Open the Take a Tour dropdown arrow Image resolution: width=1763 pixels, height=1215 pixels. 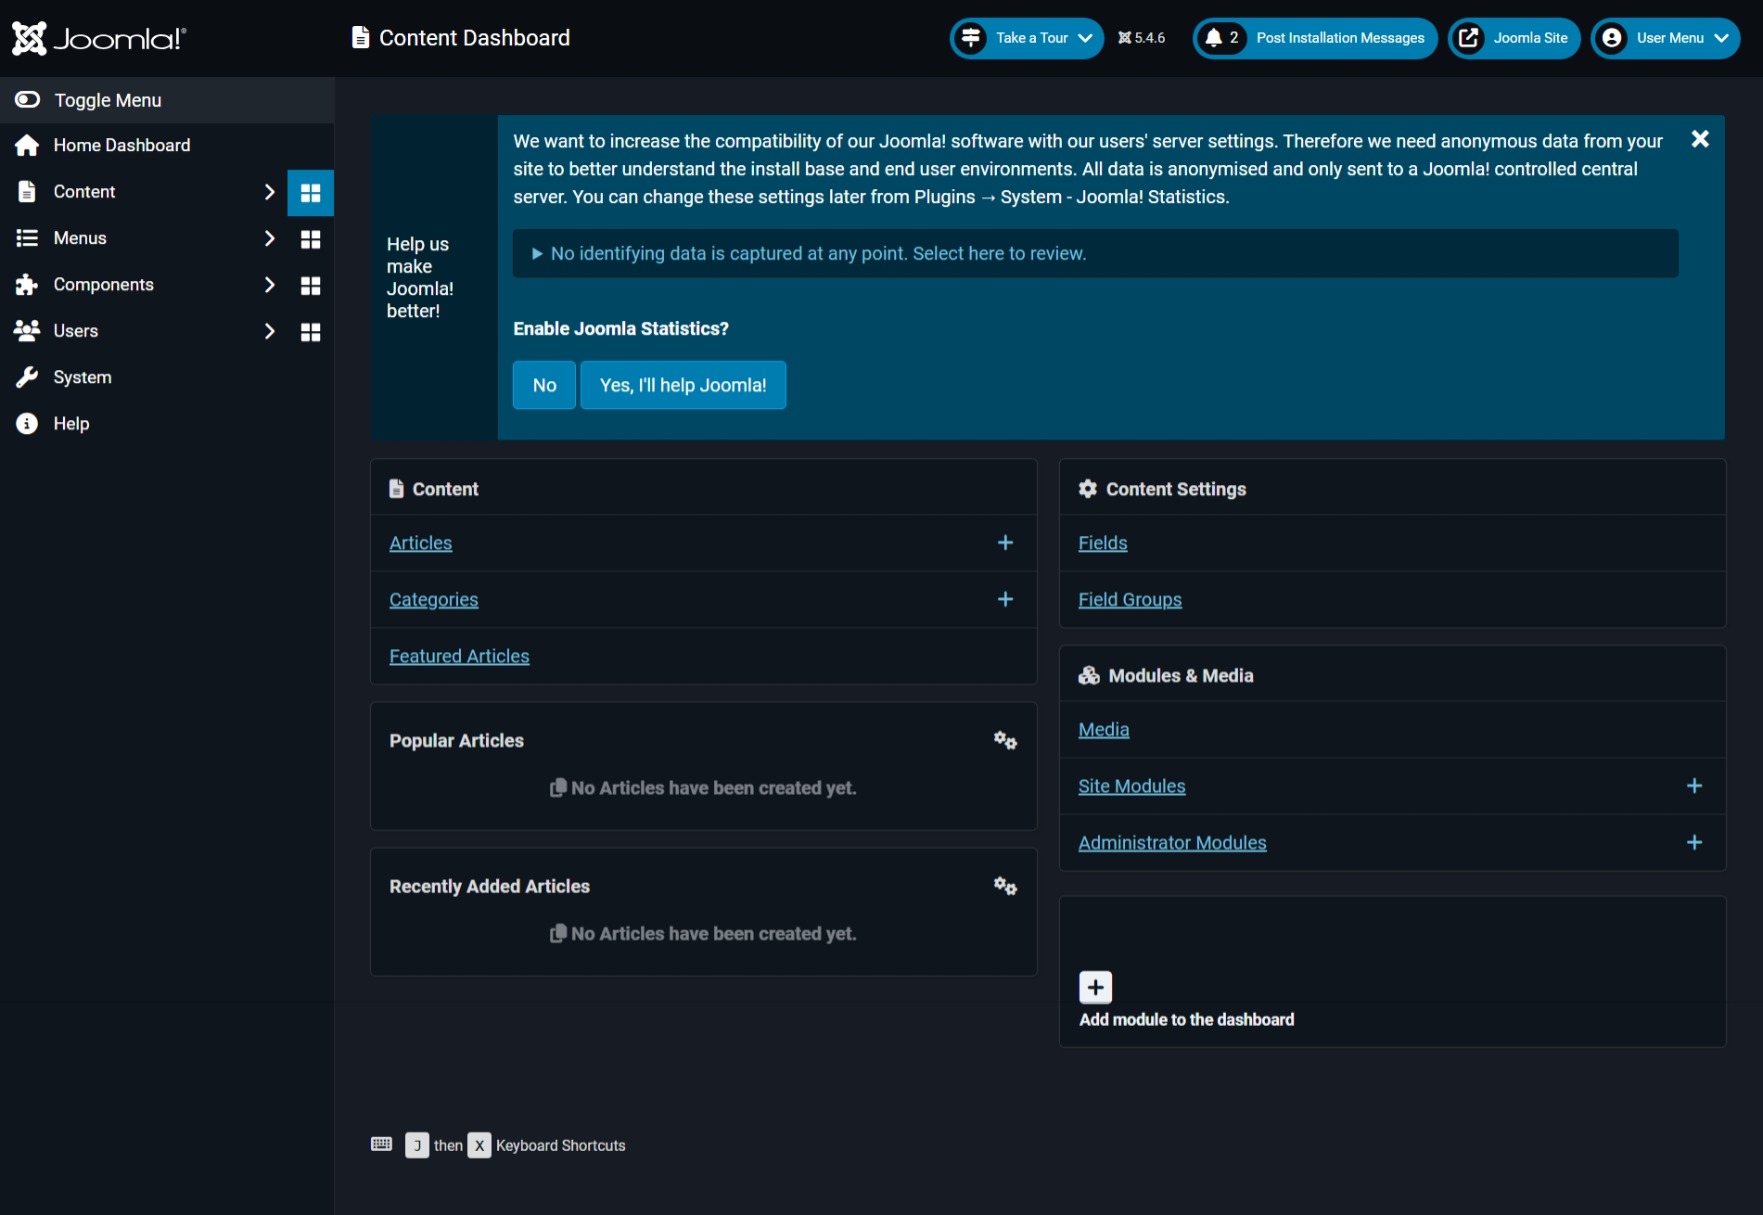[x=1085, y=38]
